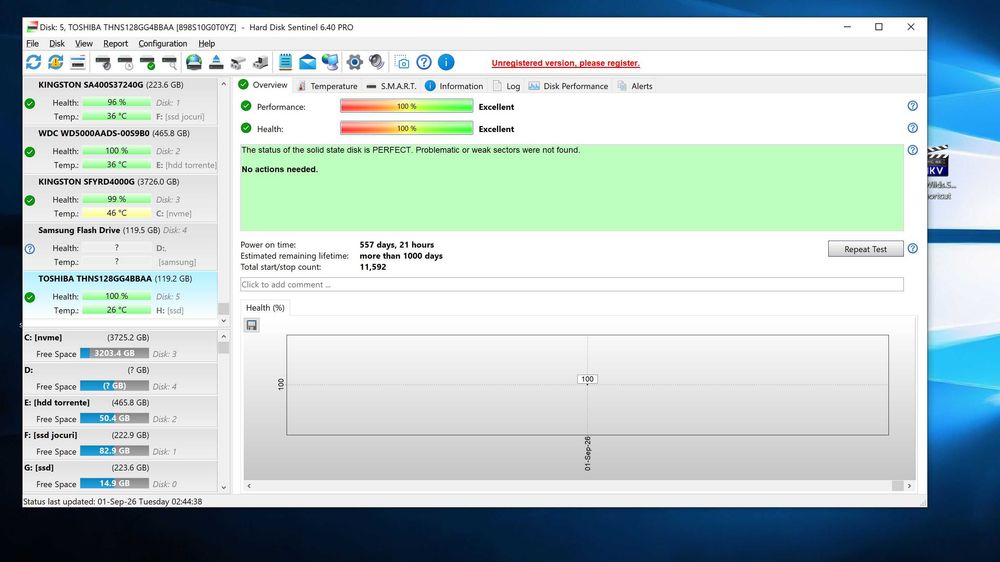
Task: Switch to the Temperature tab
Action: (x=327, y=86)
